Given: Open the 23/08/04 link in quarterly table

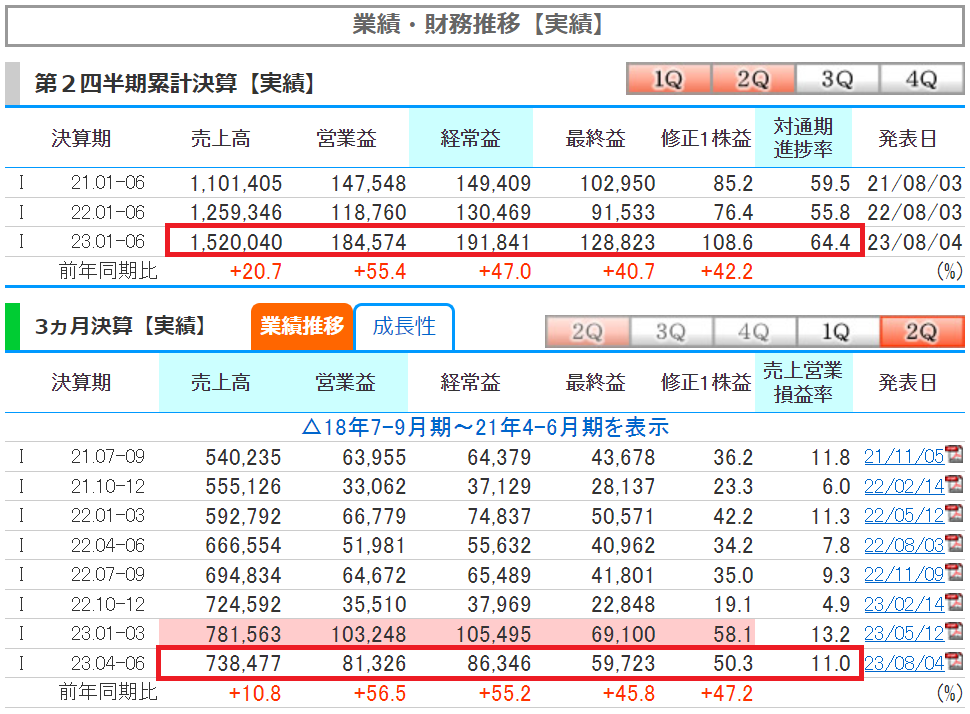Looking at the screenshot, I should point(904,663).
